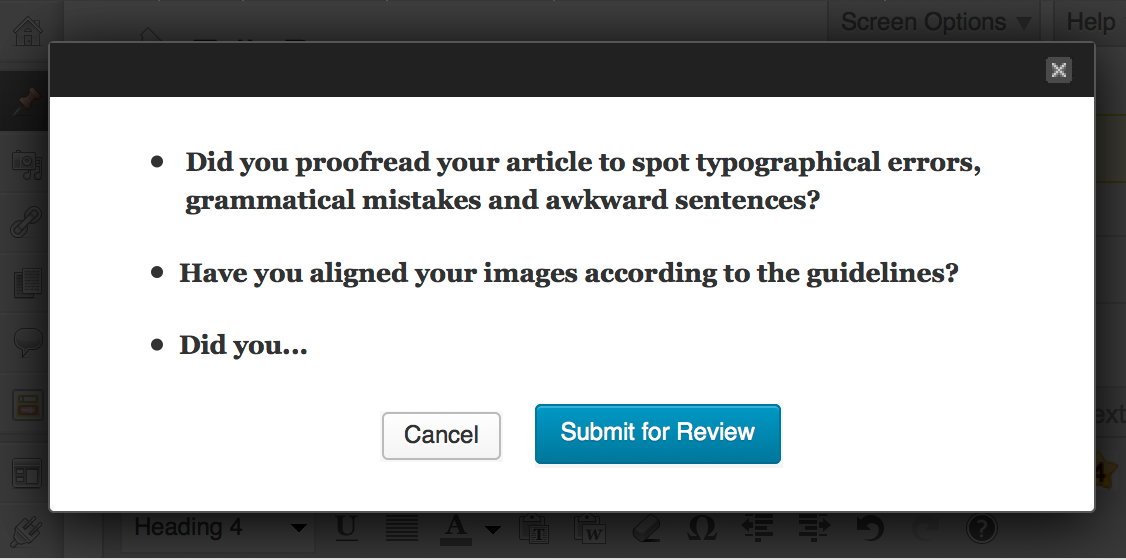The image size is (1126, 560).
Task: Apply the text color A swatch
Action: pos(455,529)
